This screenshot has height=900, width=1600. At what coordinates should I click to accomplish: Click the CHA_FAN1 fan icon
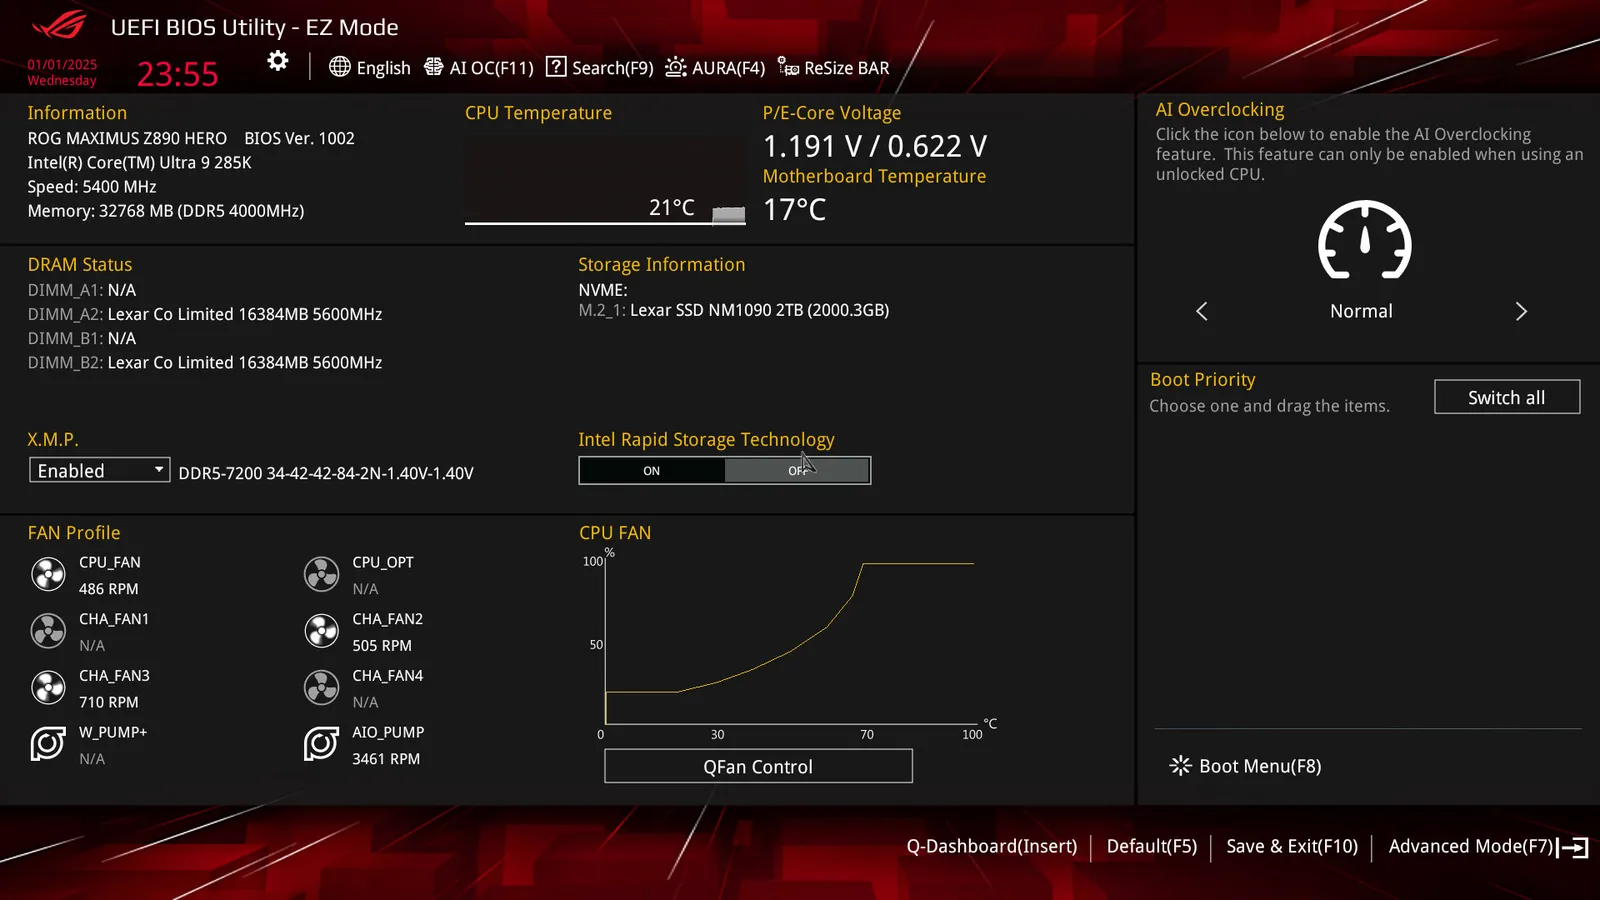tap(48, 631)
